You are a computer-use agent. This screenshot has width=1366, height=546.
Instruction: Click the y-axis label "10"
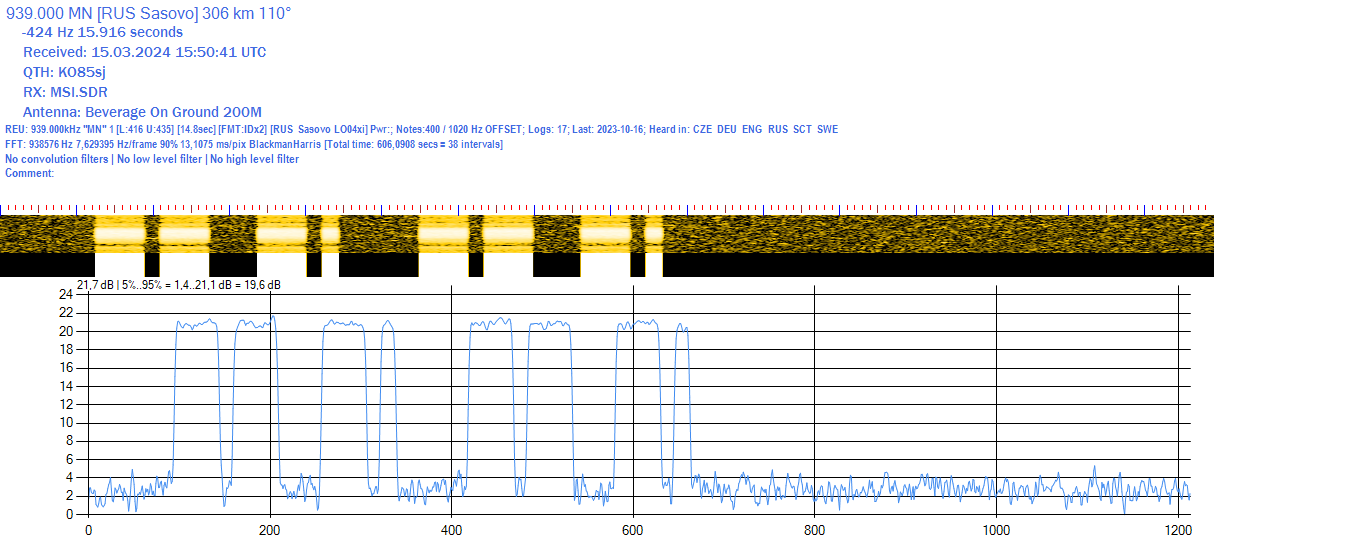click(67, 423)
